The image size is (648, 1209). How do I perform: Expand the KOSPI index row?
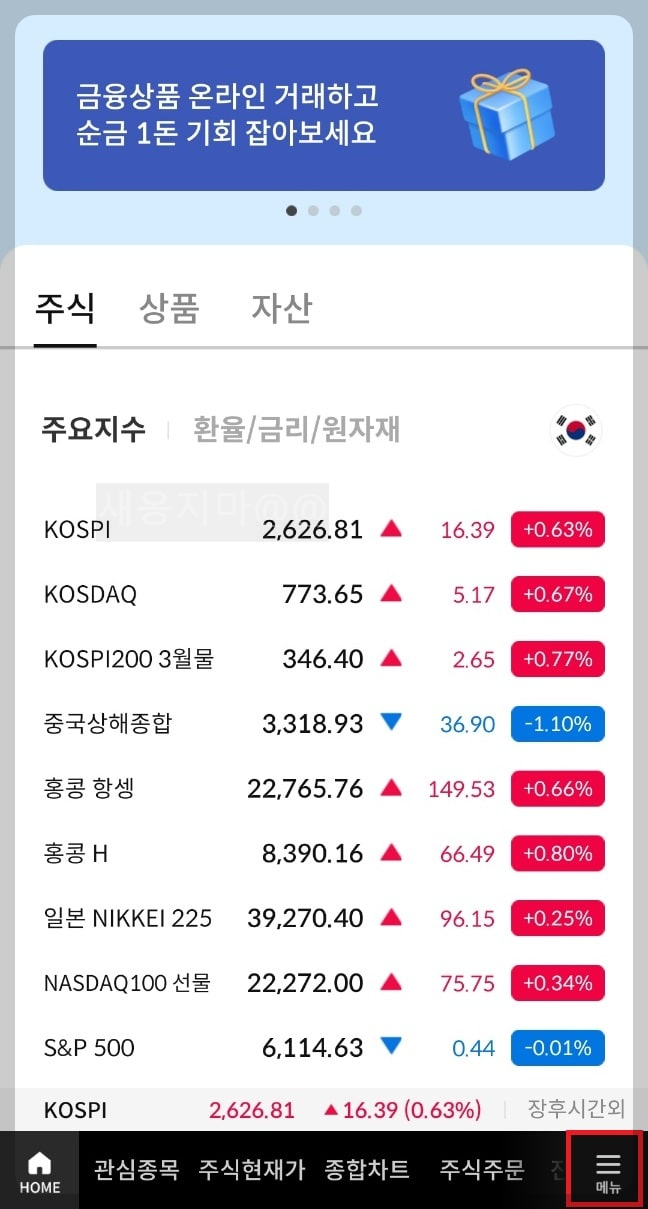[324, 529]
